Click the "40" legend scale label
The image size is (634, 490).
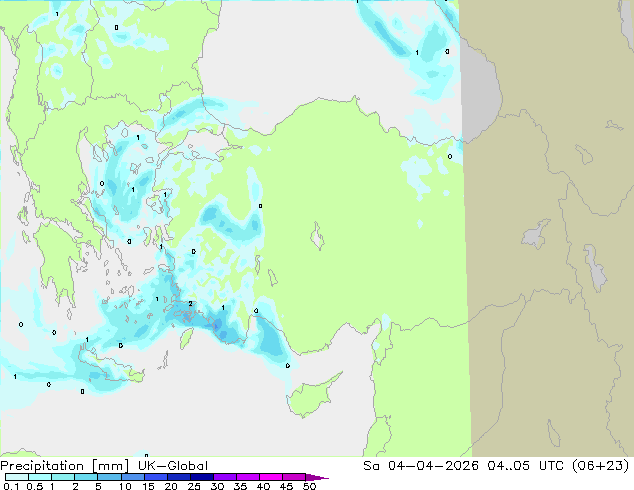(x=263, y=486)
